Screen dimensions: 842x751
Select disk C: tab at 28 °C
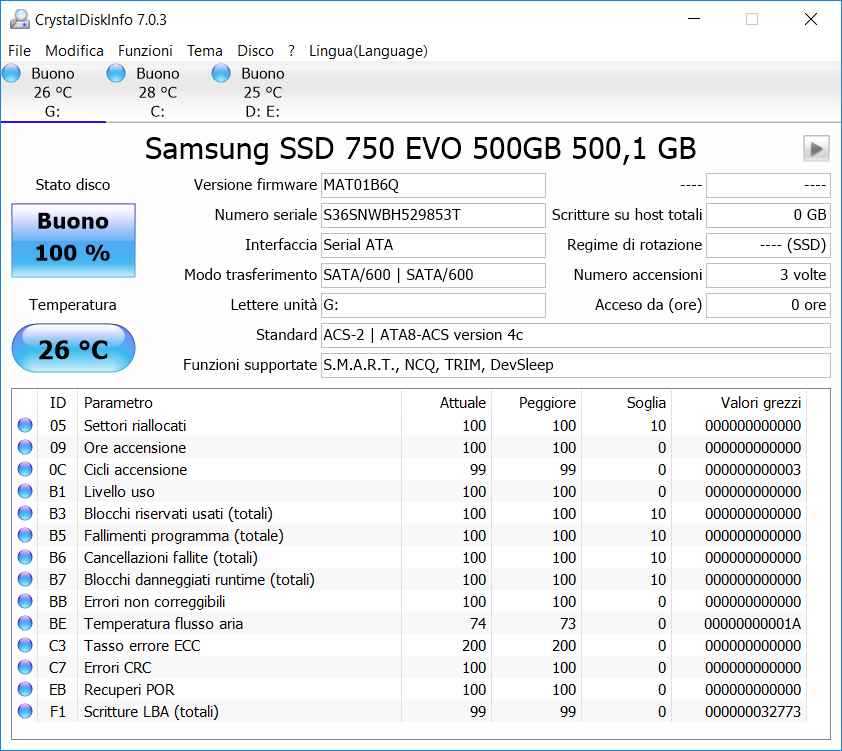click(x=158, y=92)
